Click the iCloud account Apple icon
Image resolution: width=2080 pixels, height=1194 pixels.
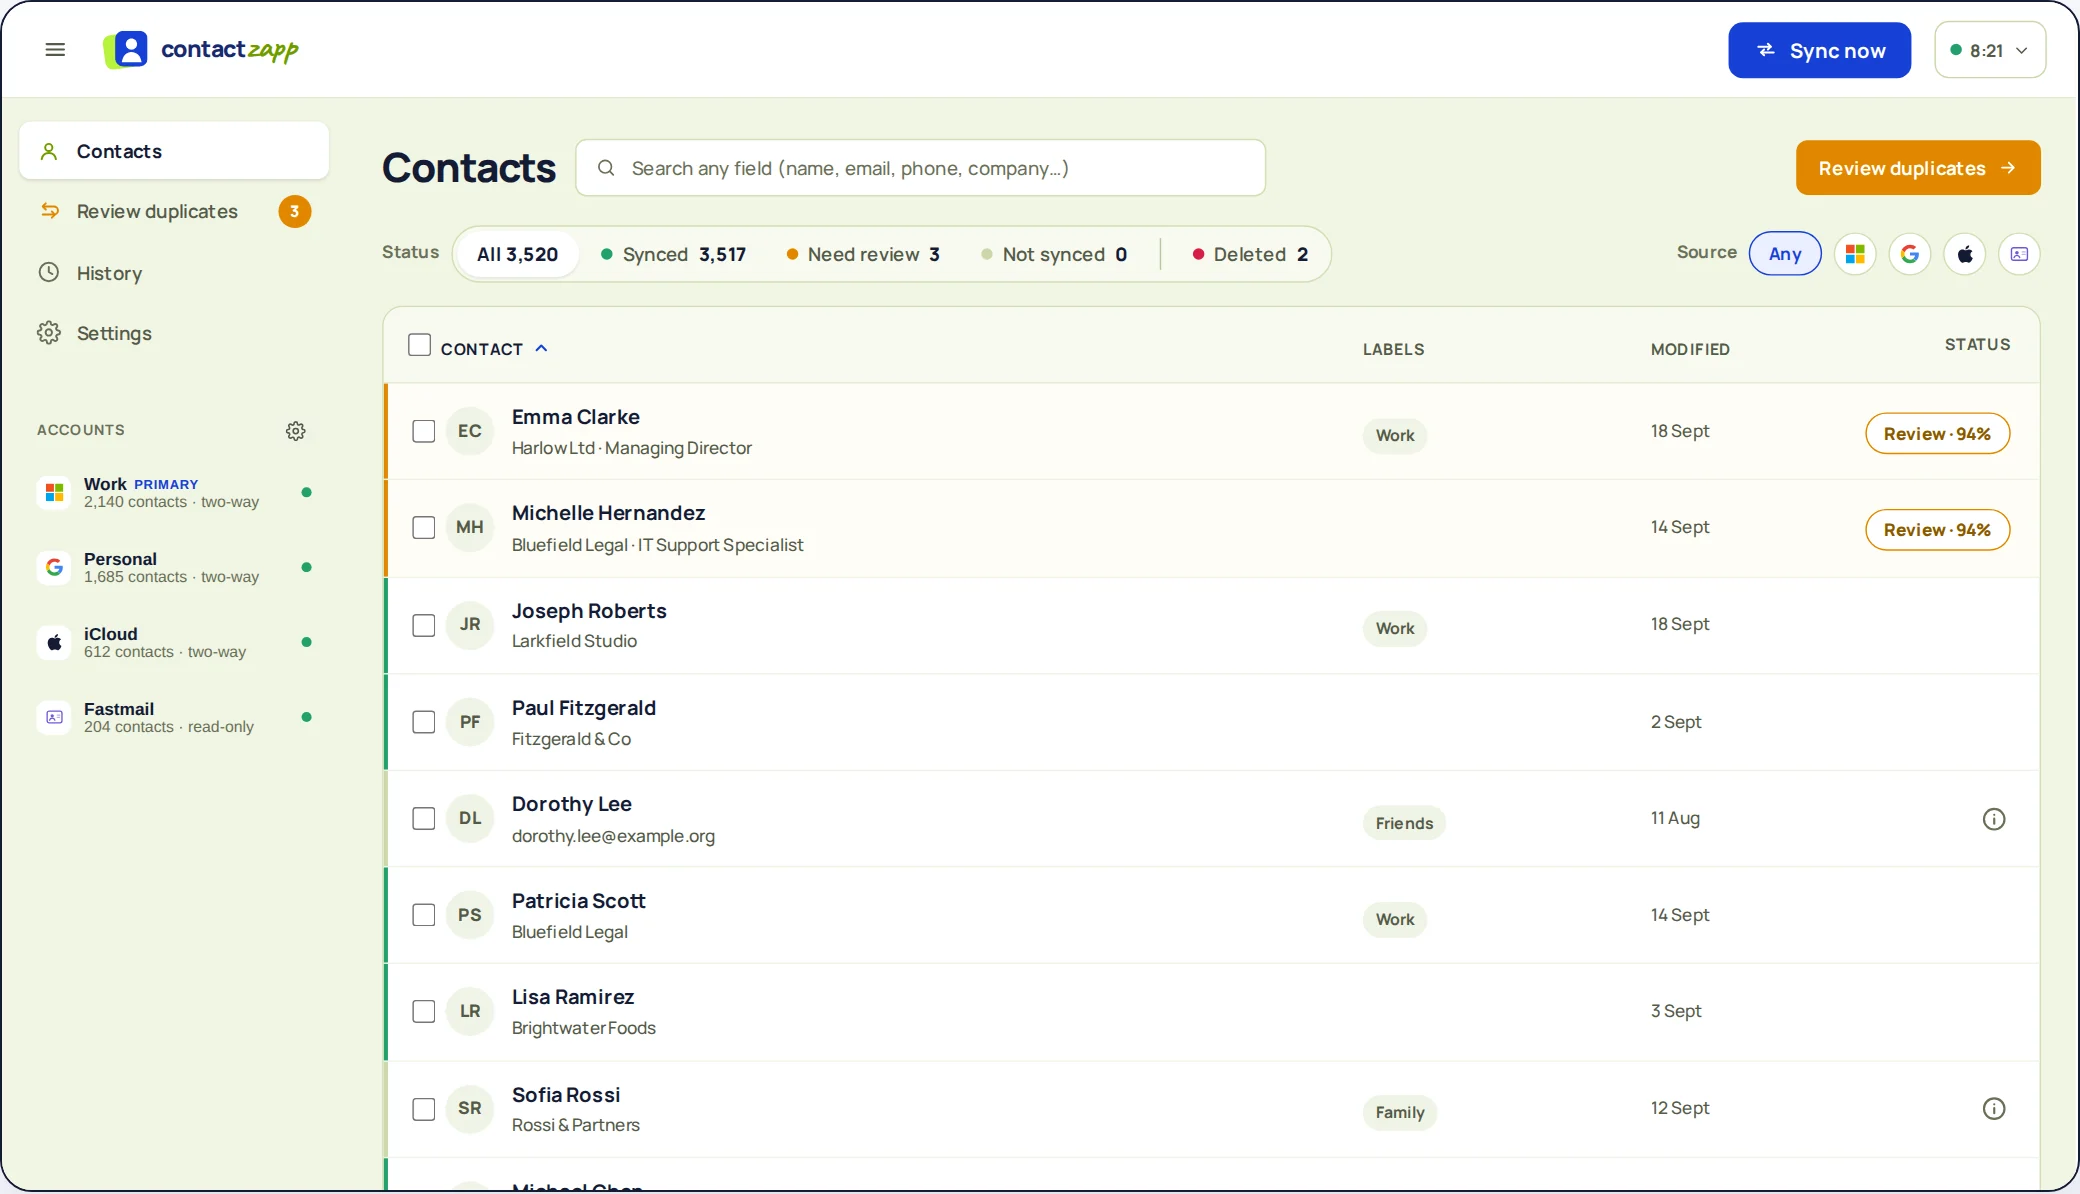coord(55,642)
